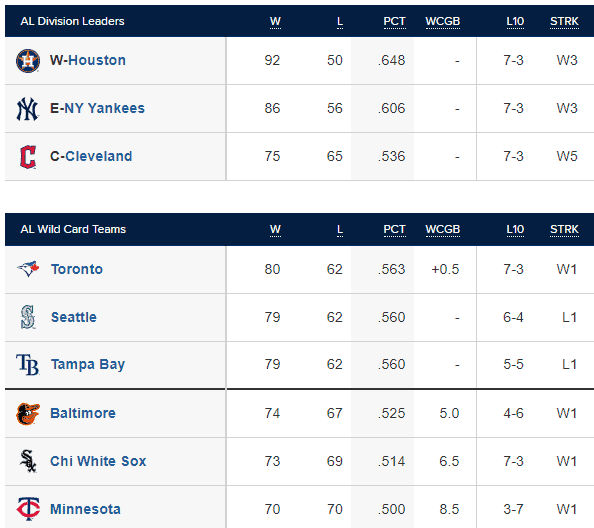Image resolution: width=594 pixels, height=528 pixels.
Task: Click the Baltimore Orioles logo
Action: pos(28,414)
